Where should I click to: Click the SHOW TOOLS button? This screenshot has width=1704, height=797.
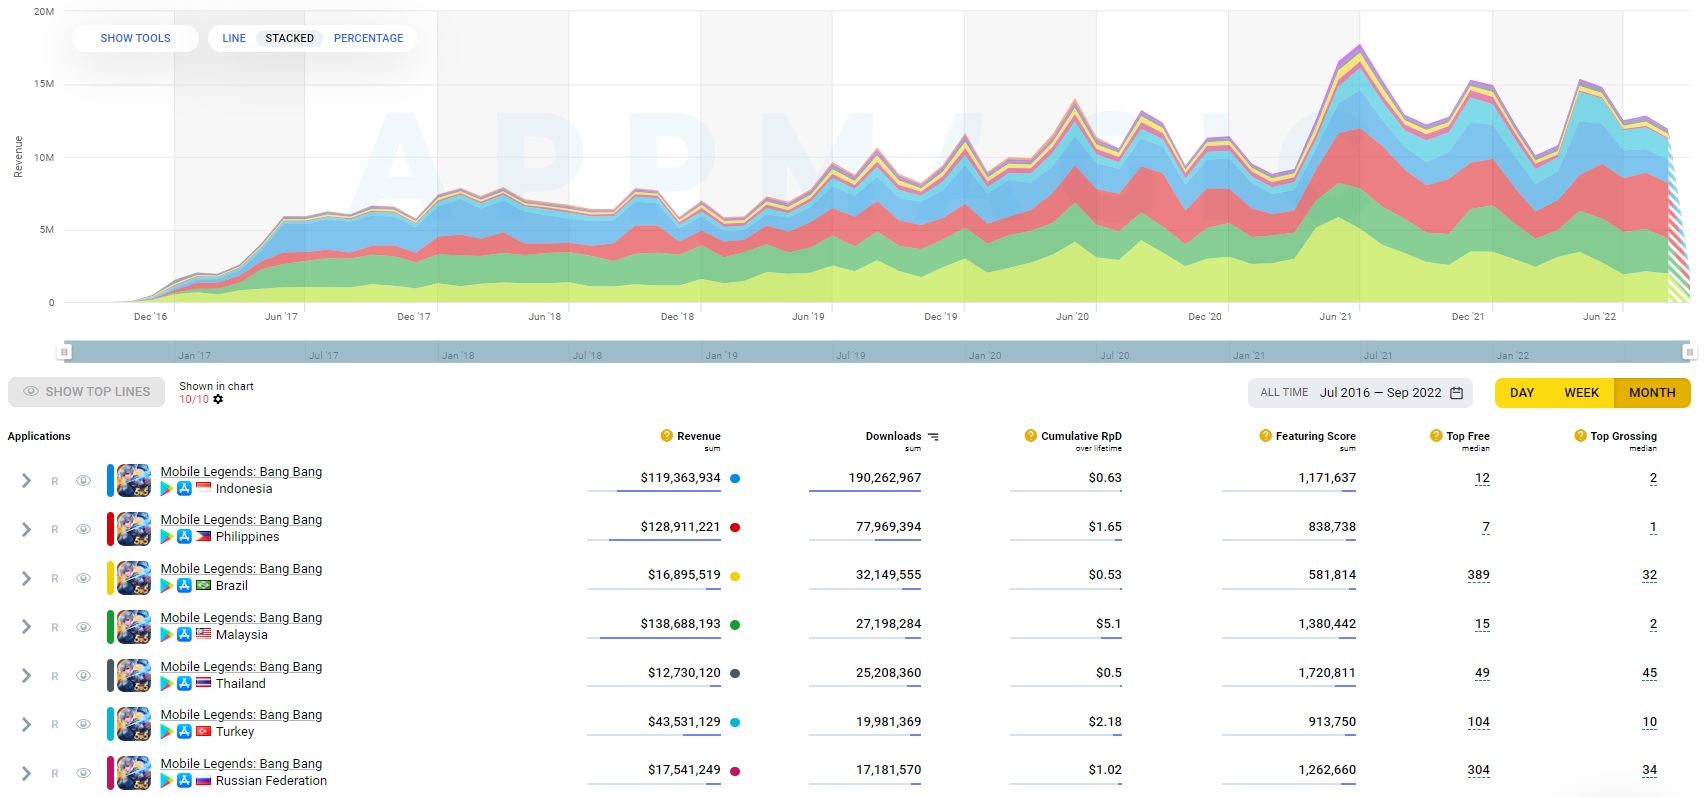tap(136, 38)
